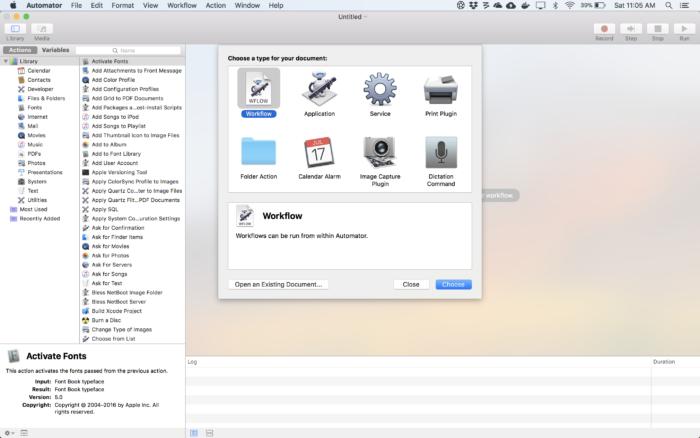Select PDFs category in Library
The height and width of the screenshot is (438, 700).
tap(34, 154)
